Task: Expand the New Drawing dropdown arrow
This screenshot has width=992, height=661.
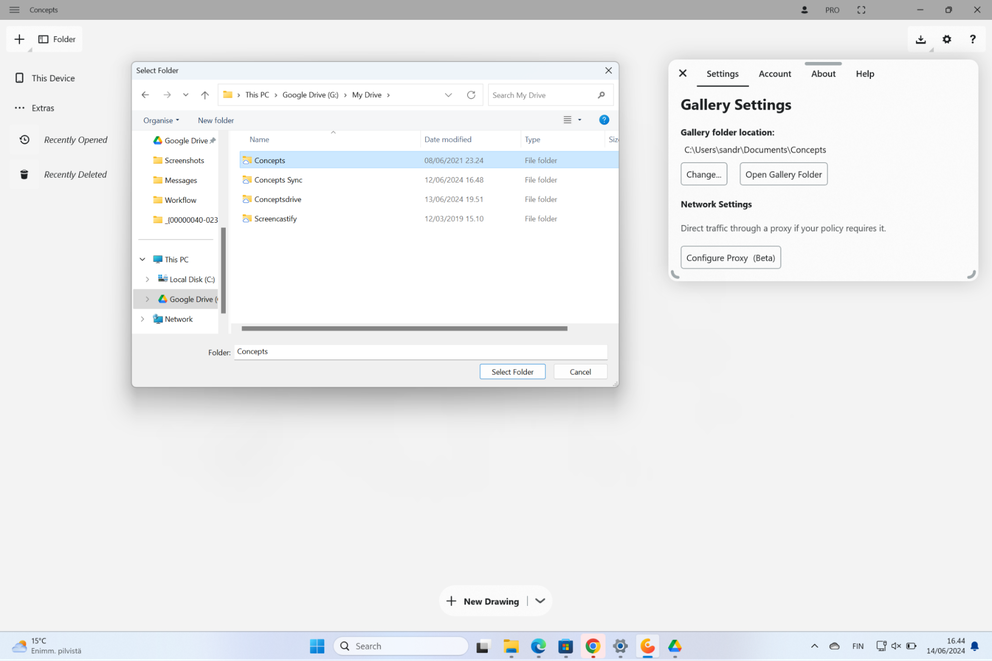Action: (539, 601)
